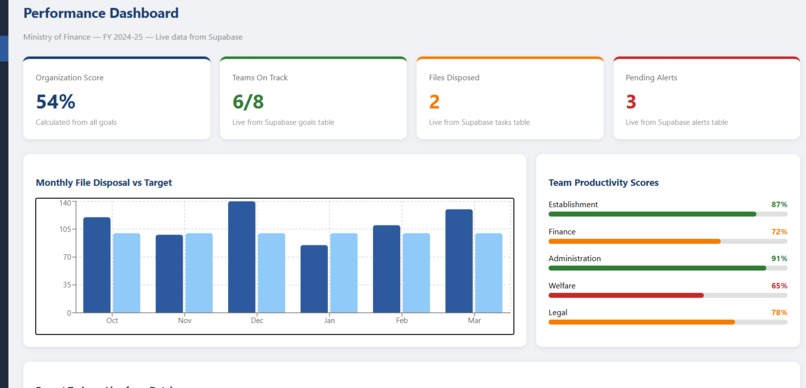Viewport: 806px width, 388px height.
Task: Select the dark blue Feb disposal bar
Action: click(387, 269)
